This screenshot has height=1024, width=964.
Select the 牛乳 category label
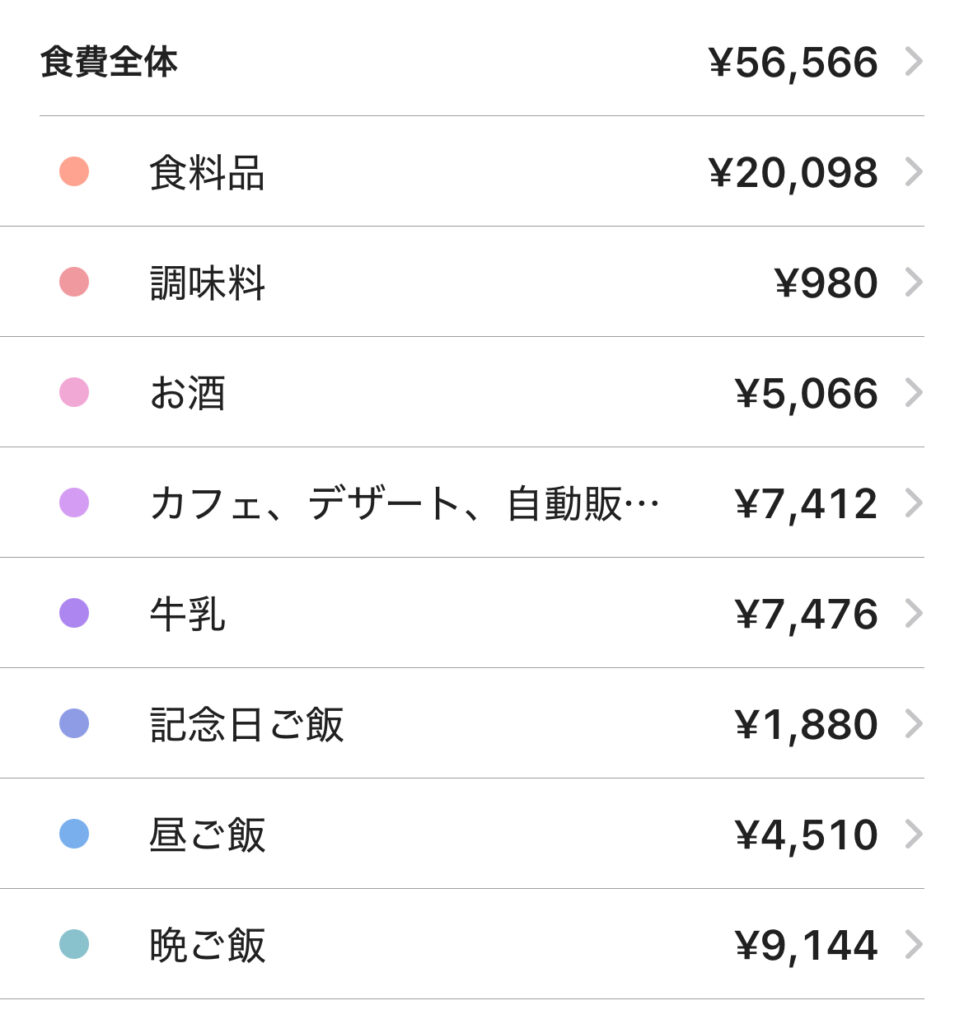point(187,614)
